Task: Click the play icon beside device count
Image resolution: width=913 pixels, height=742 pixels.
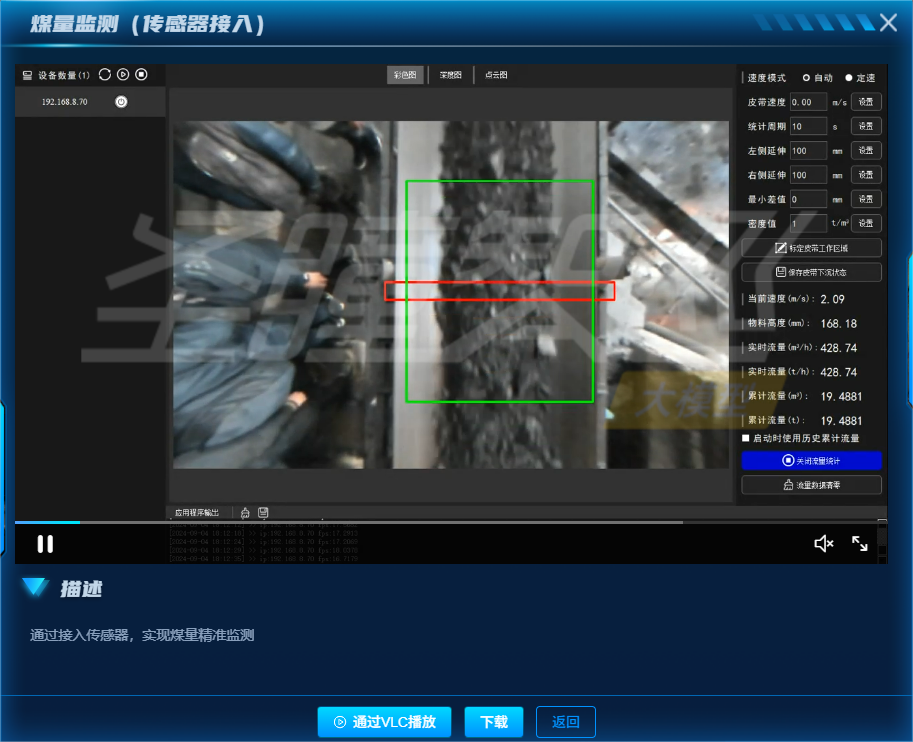Action: pyautogui.click(x=122, y=74)
